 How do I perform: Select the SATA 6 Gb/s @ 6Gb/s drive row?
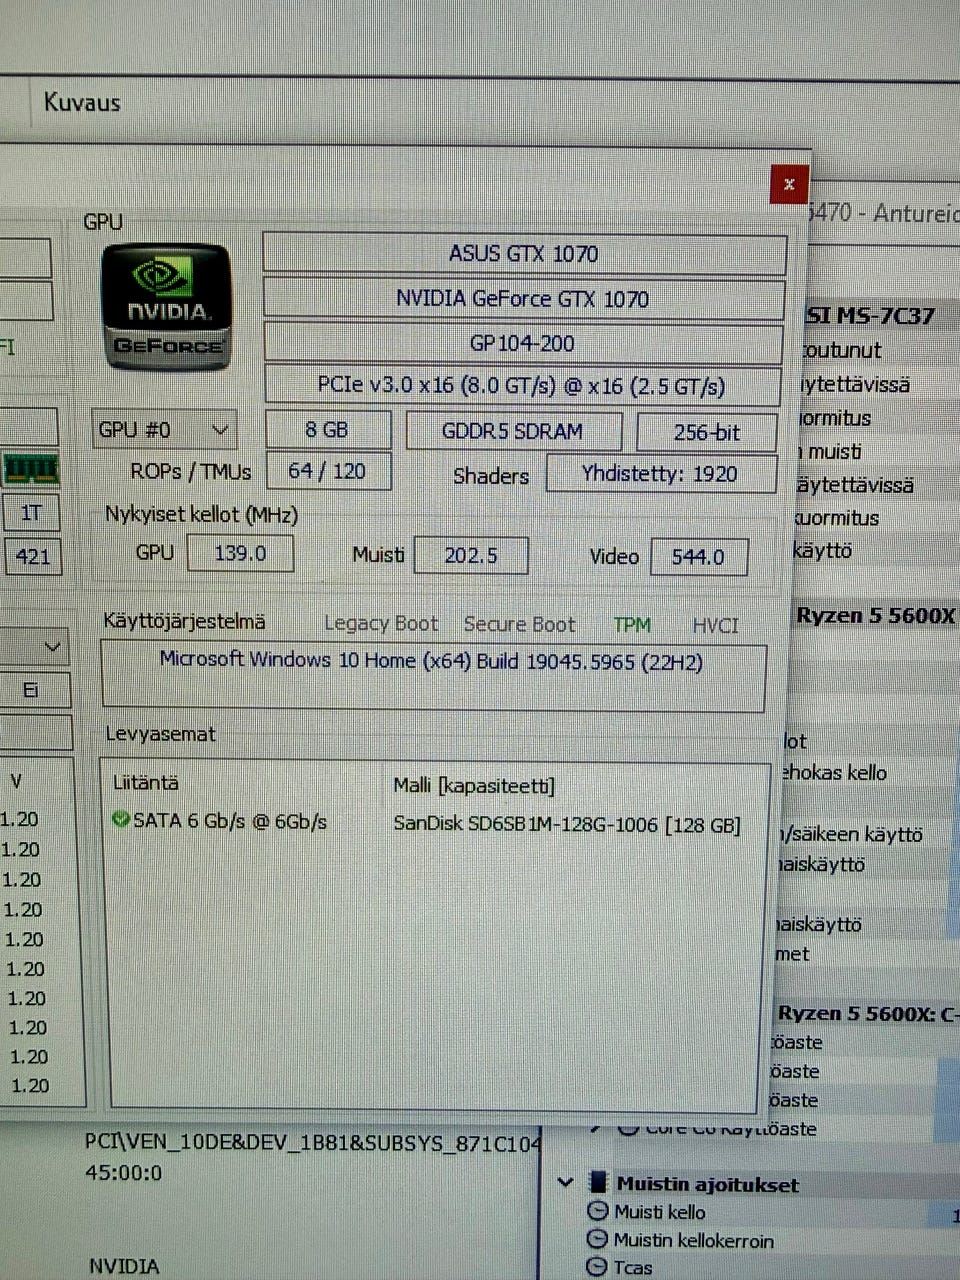pyautogui.click(x=428, y=823)
